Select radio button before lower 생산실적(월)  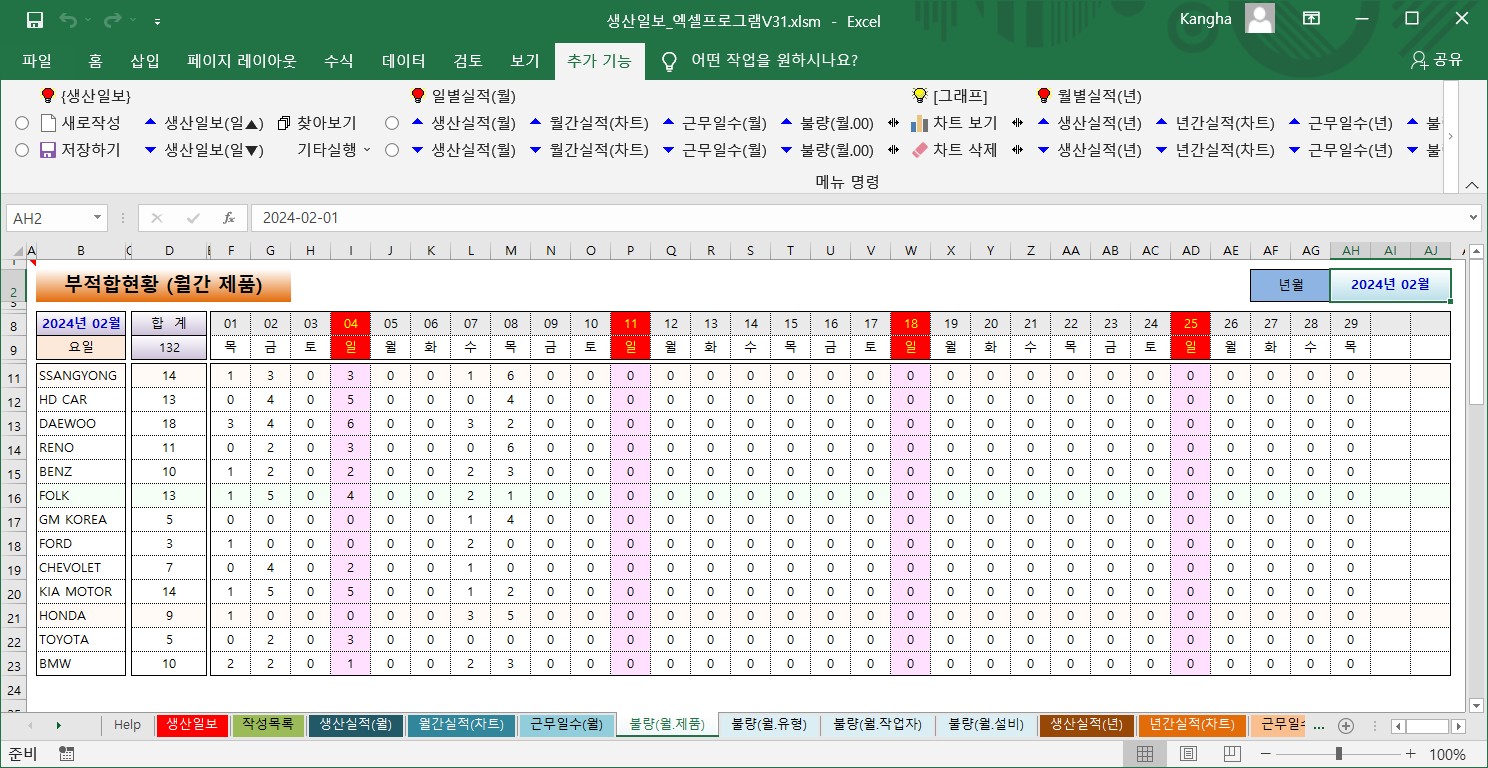[x=392, y=150]
